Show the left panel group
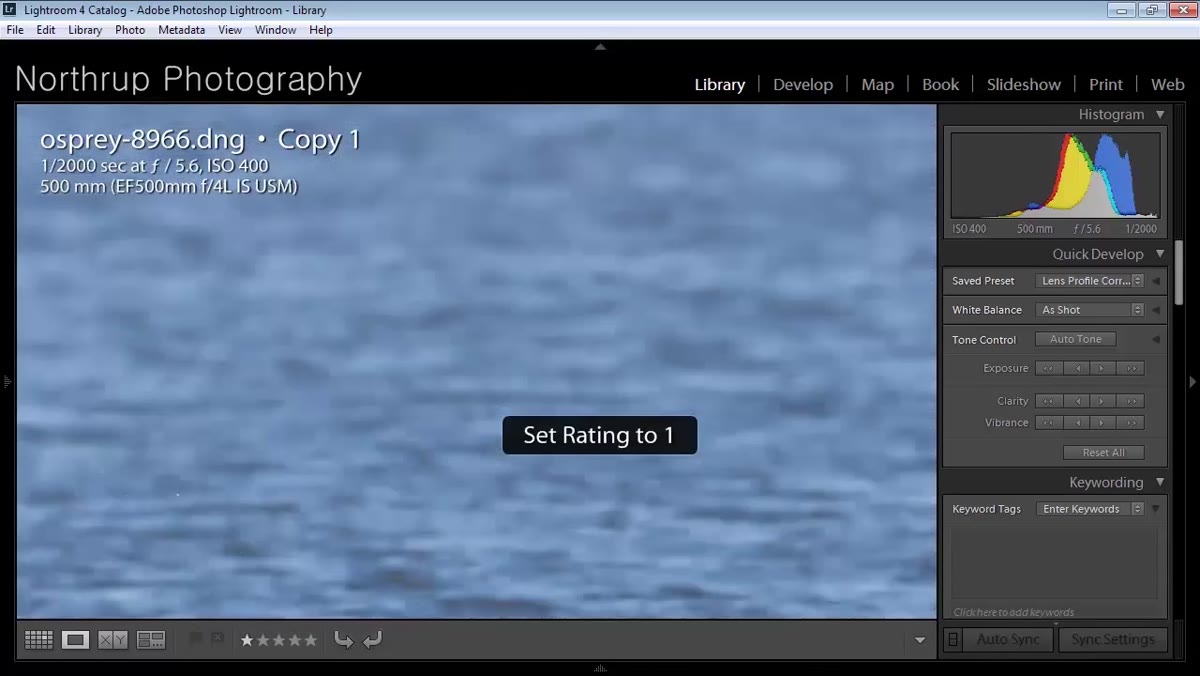The width and height of the screenshot is (1200, 676). (x=6, y=381)
